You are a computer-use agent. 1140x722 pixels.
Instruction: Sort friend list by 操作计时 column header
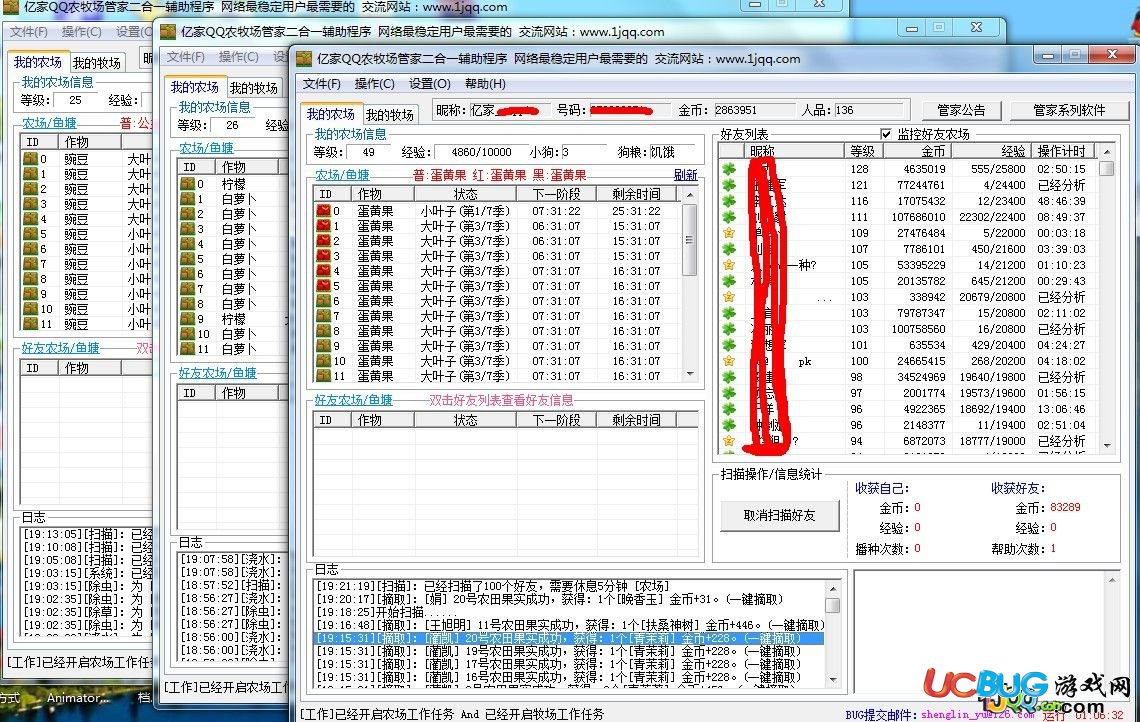tap(1061, 151)
